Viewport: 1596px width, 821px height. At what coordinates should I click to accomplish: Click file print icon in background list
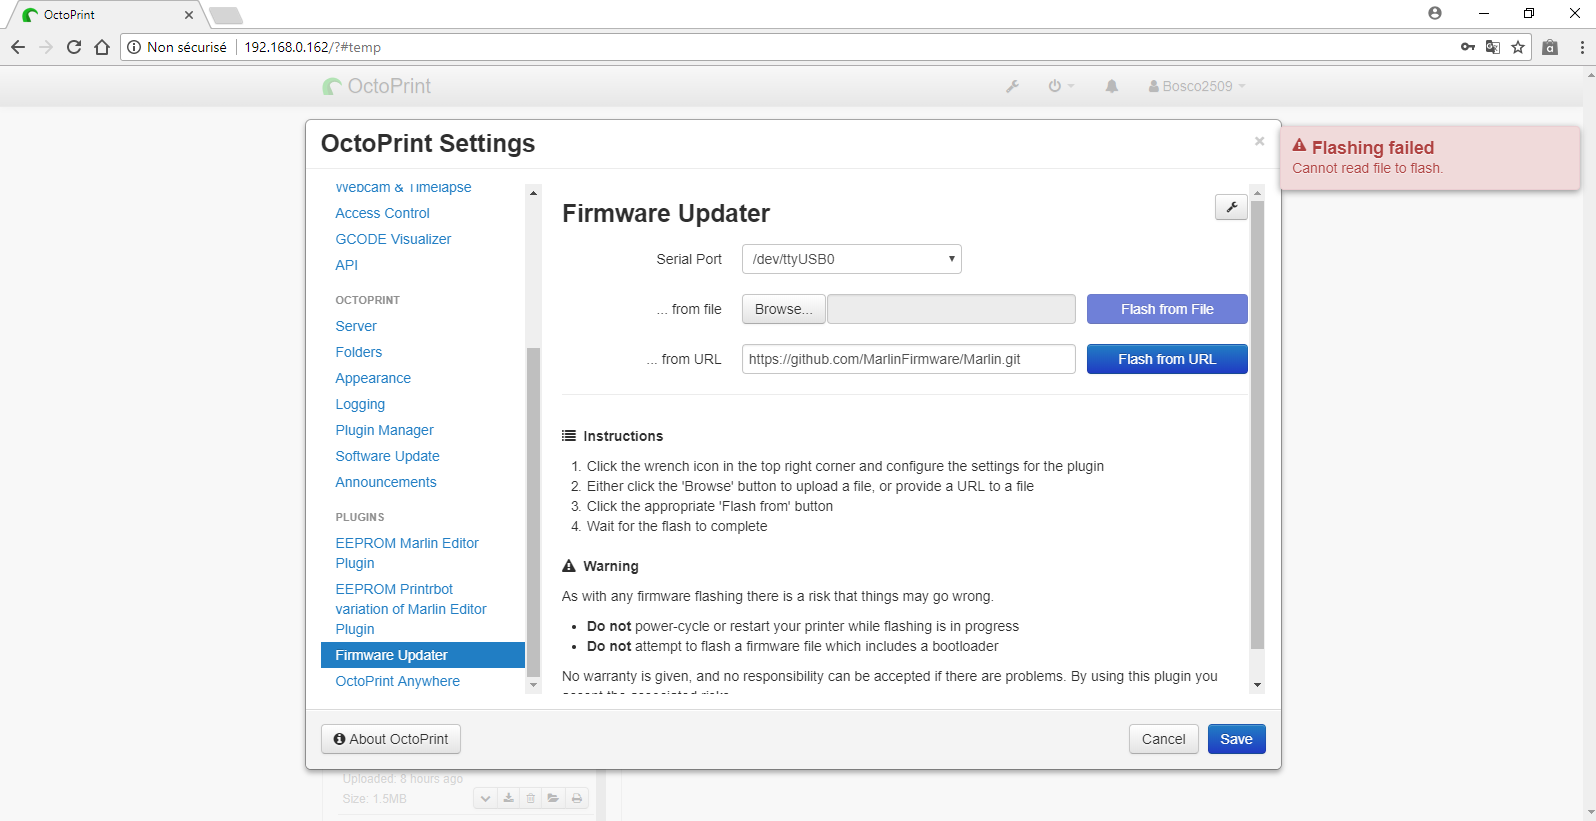tap(577, 798)
